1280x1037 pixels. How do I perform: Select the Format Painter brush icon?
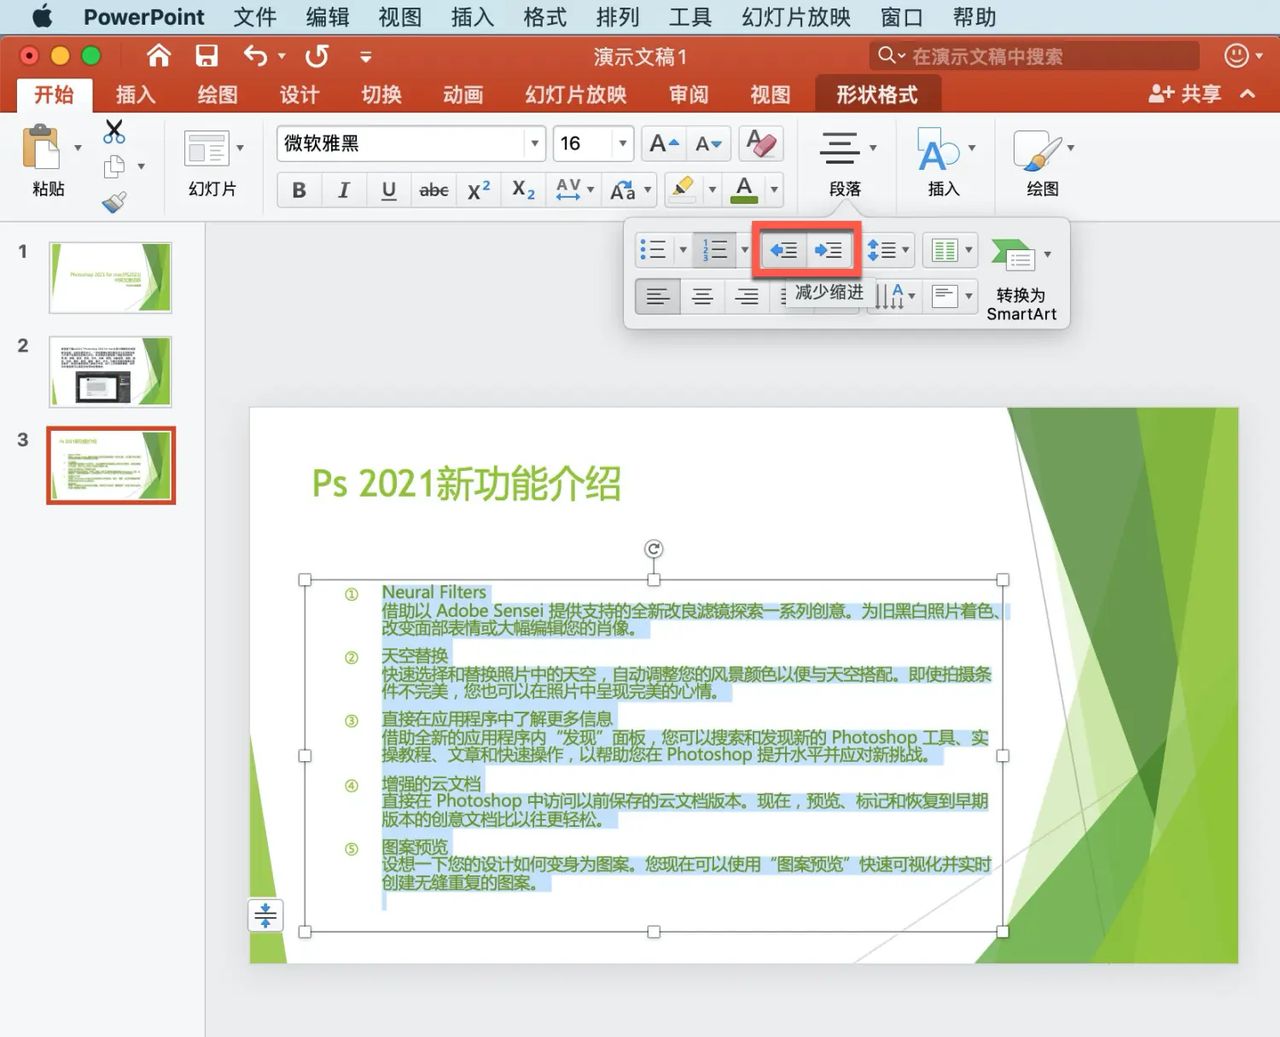click(114, 201)
